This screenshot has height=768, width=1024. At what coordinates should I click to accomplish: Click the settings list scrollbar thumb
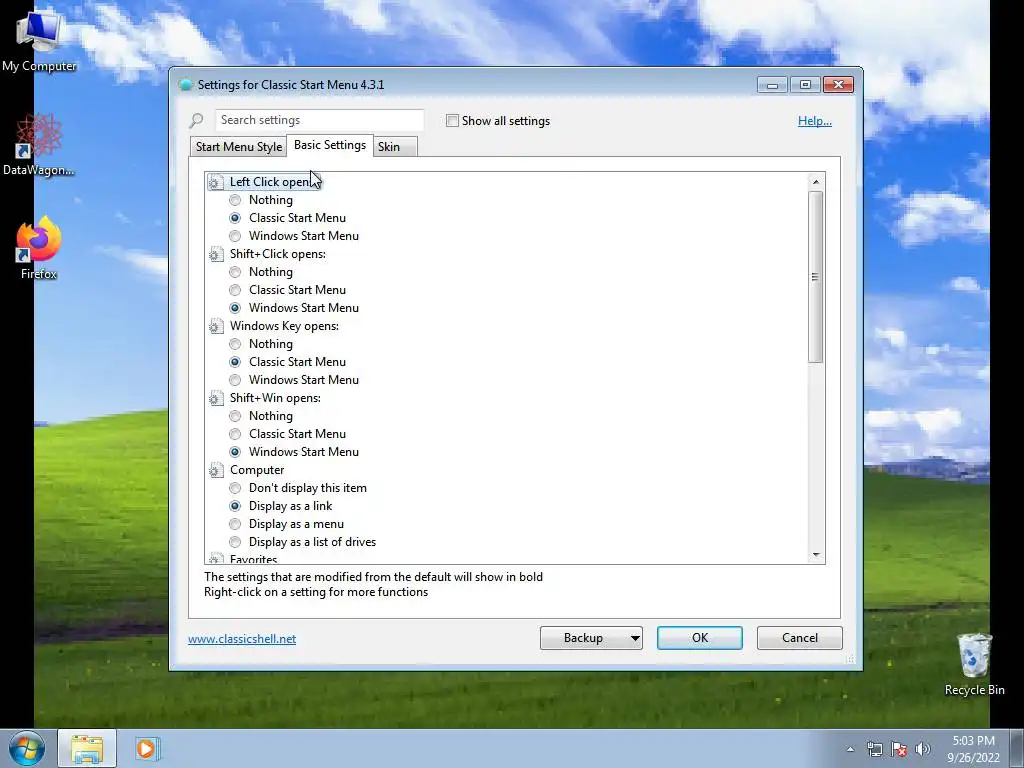(x=816, y=277)
